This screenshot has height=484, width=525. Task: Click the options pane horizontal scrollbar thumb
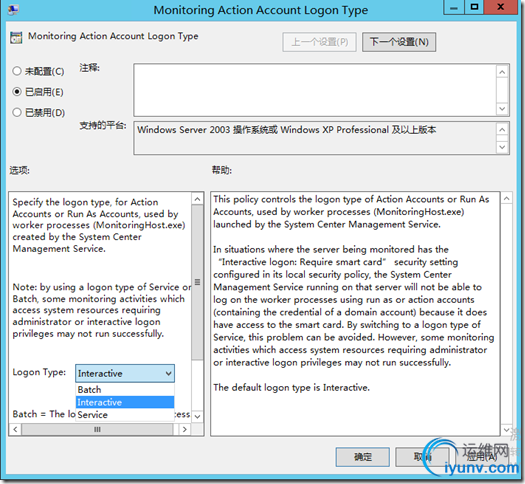97,429
